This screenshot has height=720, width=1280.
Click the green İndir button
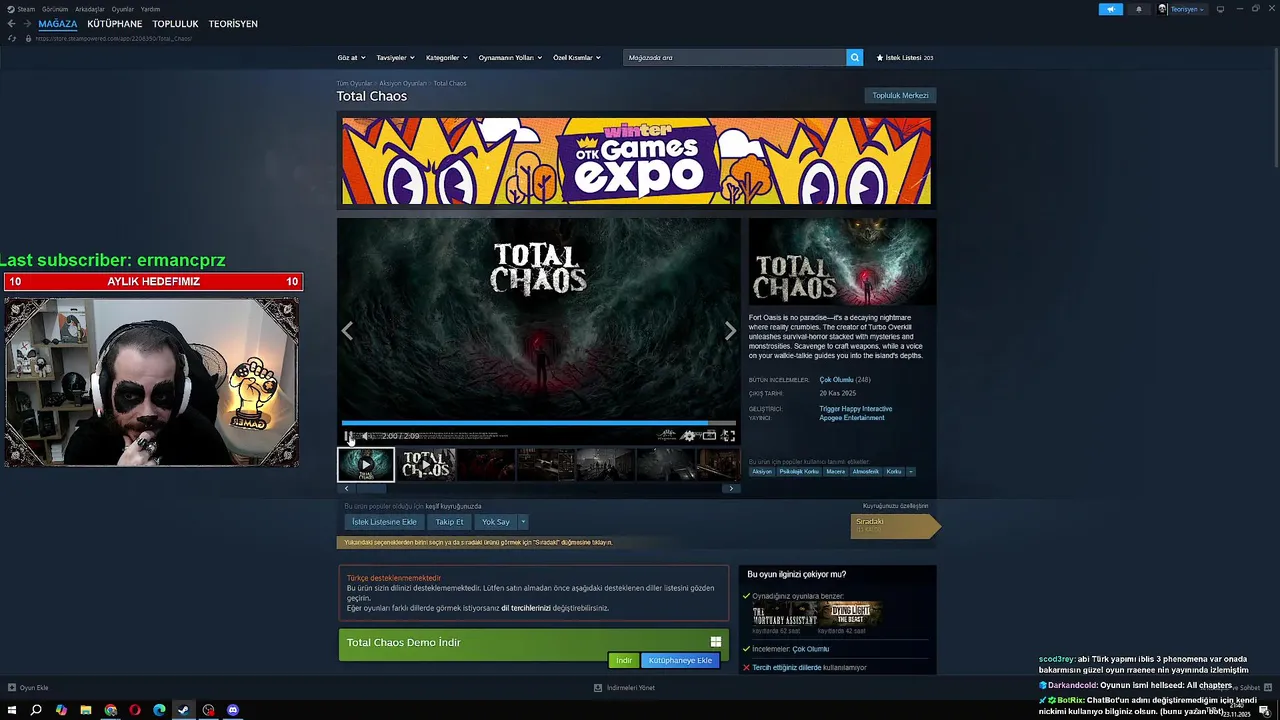[624, 660]
